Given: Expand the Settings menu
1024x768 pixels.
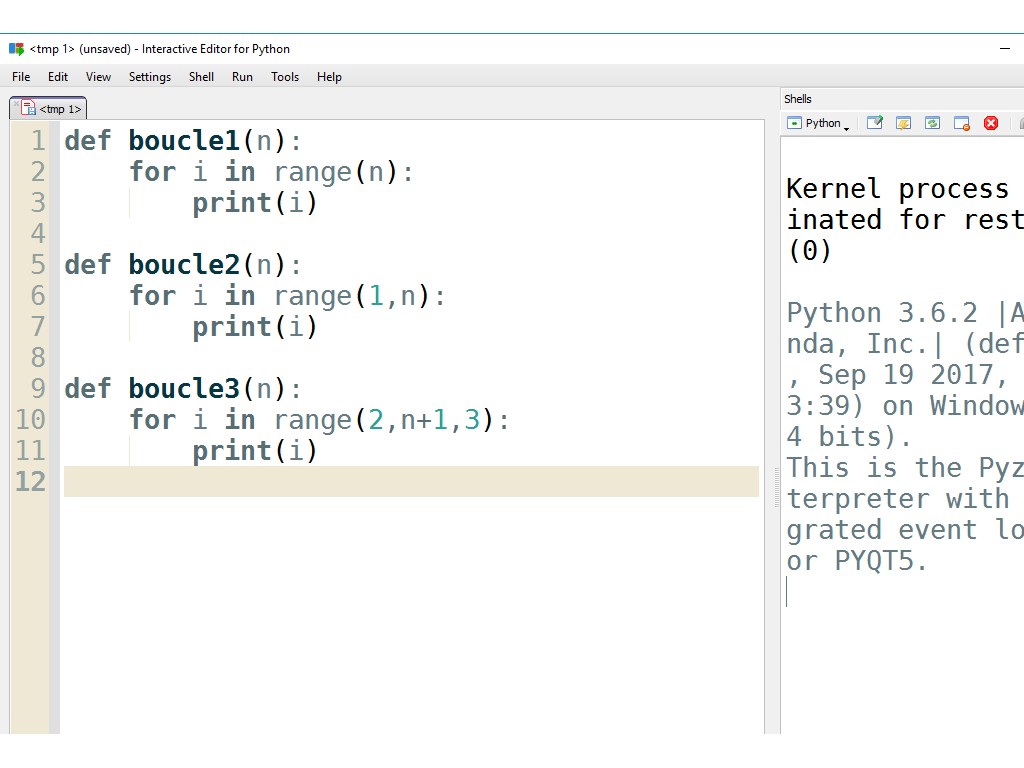Looking at the screenshot, I should pos(150,77).
